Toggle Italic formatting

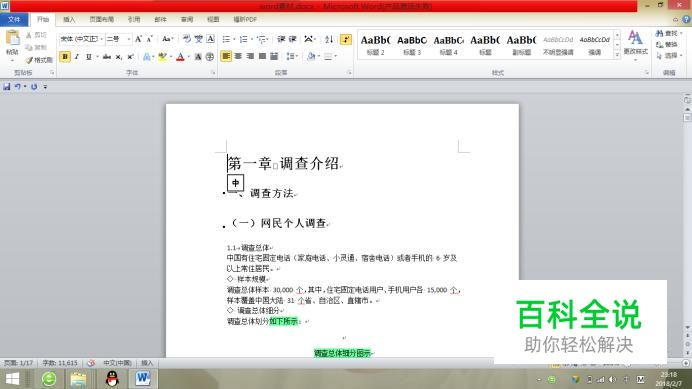(77, 57)
